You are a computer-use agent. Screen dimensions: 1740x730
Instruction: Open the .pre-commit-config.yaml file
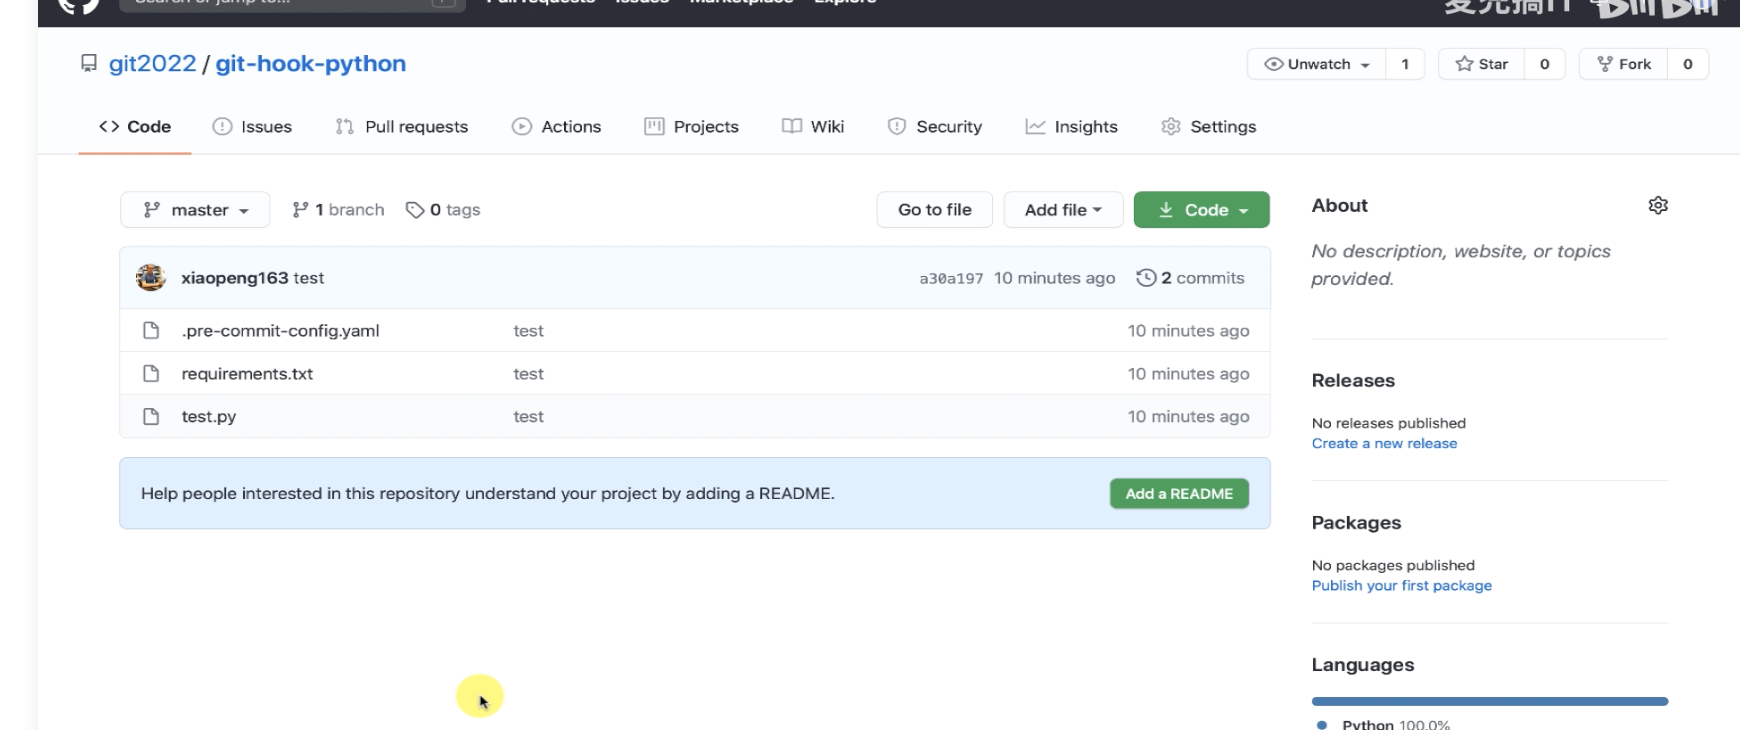click(x=280, y=331)
